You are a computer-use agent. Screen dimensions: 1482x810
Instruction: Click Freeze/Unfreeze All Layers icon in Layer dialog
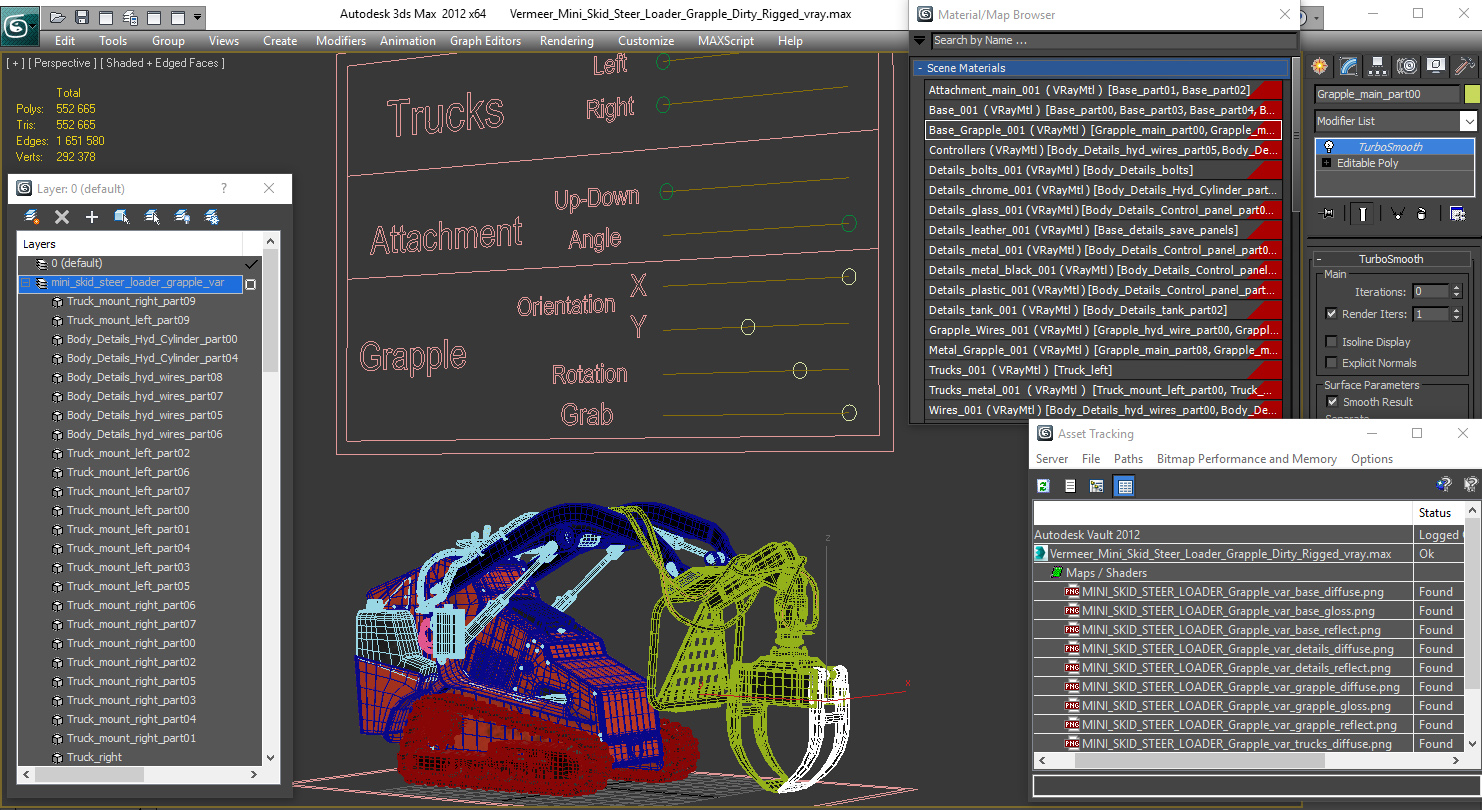click(x=212, y=216)
